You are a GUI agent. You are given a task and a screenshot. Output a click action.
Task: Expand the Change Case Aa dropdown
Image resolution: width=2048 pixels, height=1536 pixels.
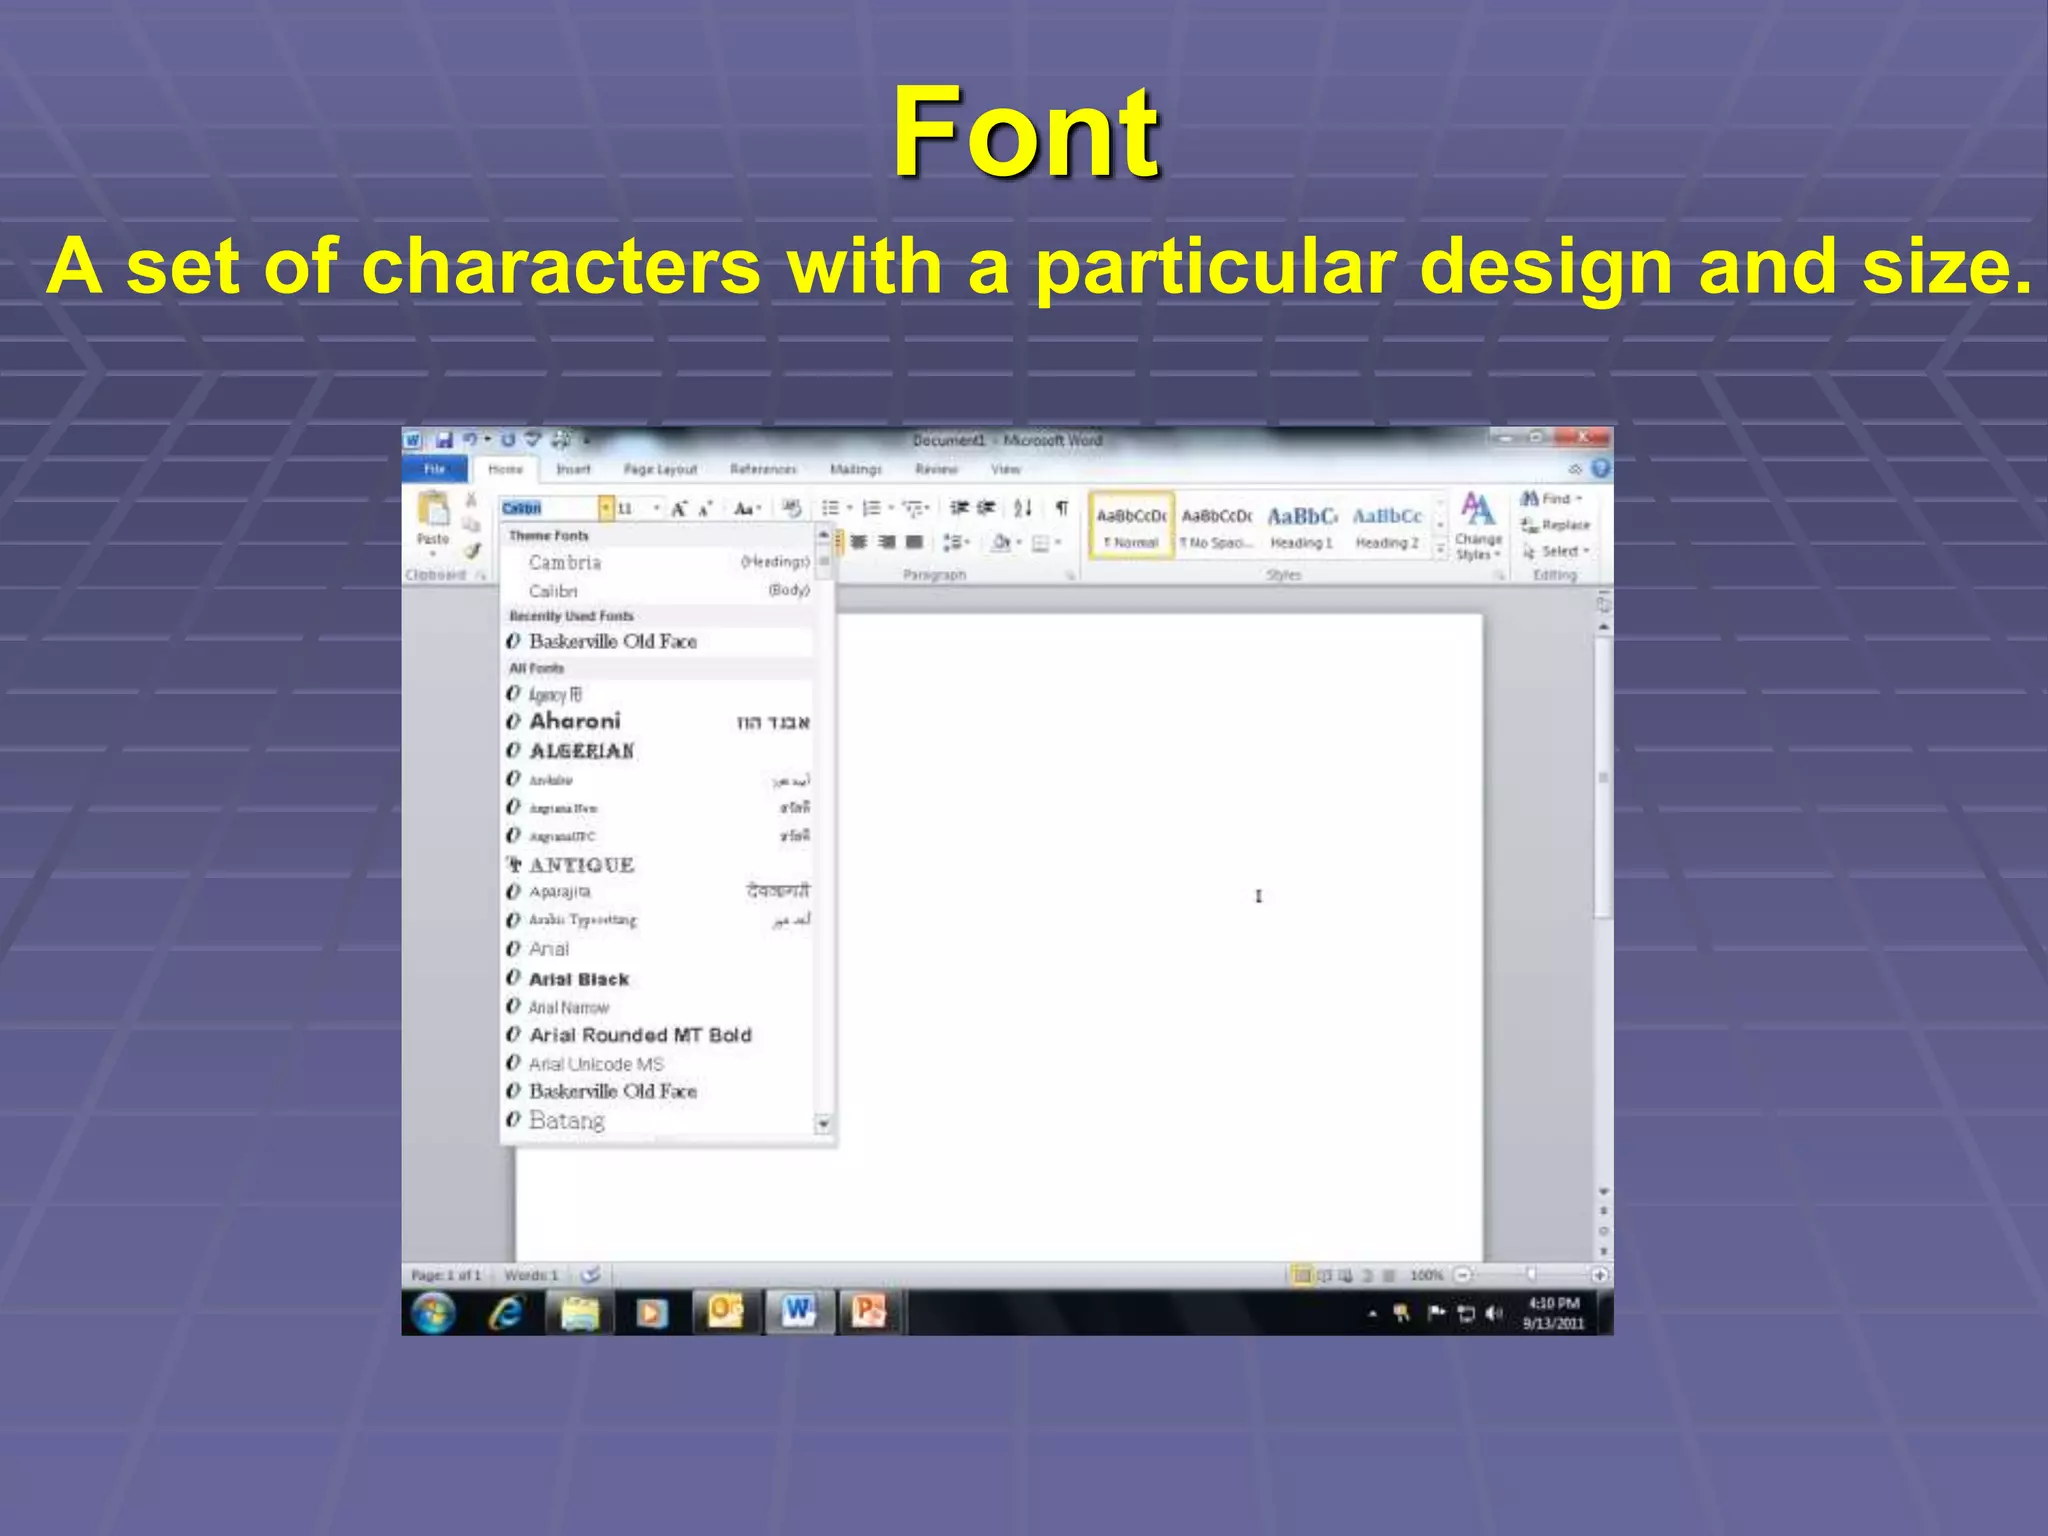(x=747, y=509)
